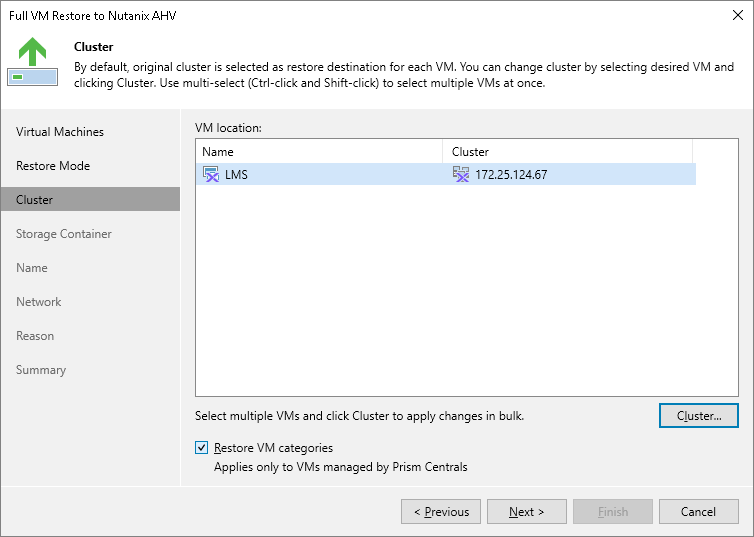Cancel the restore wizard
754x537 pixels.
pyautogui.click(x=698, y=512)
